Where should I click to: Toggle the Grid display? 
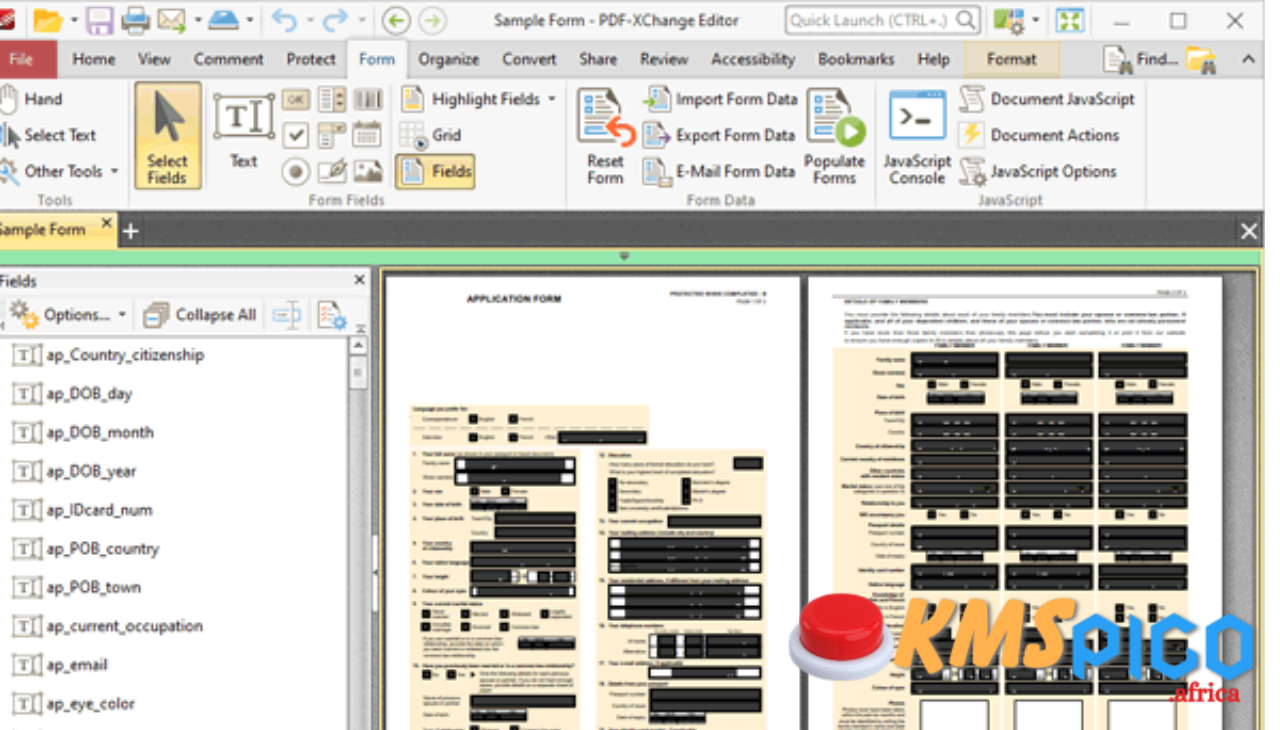tap(431, 135)
